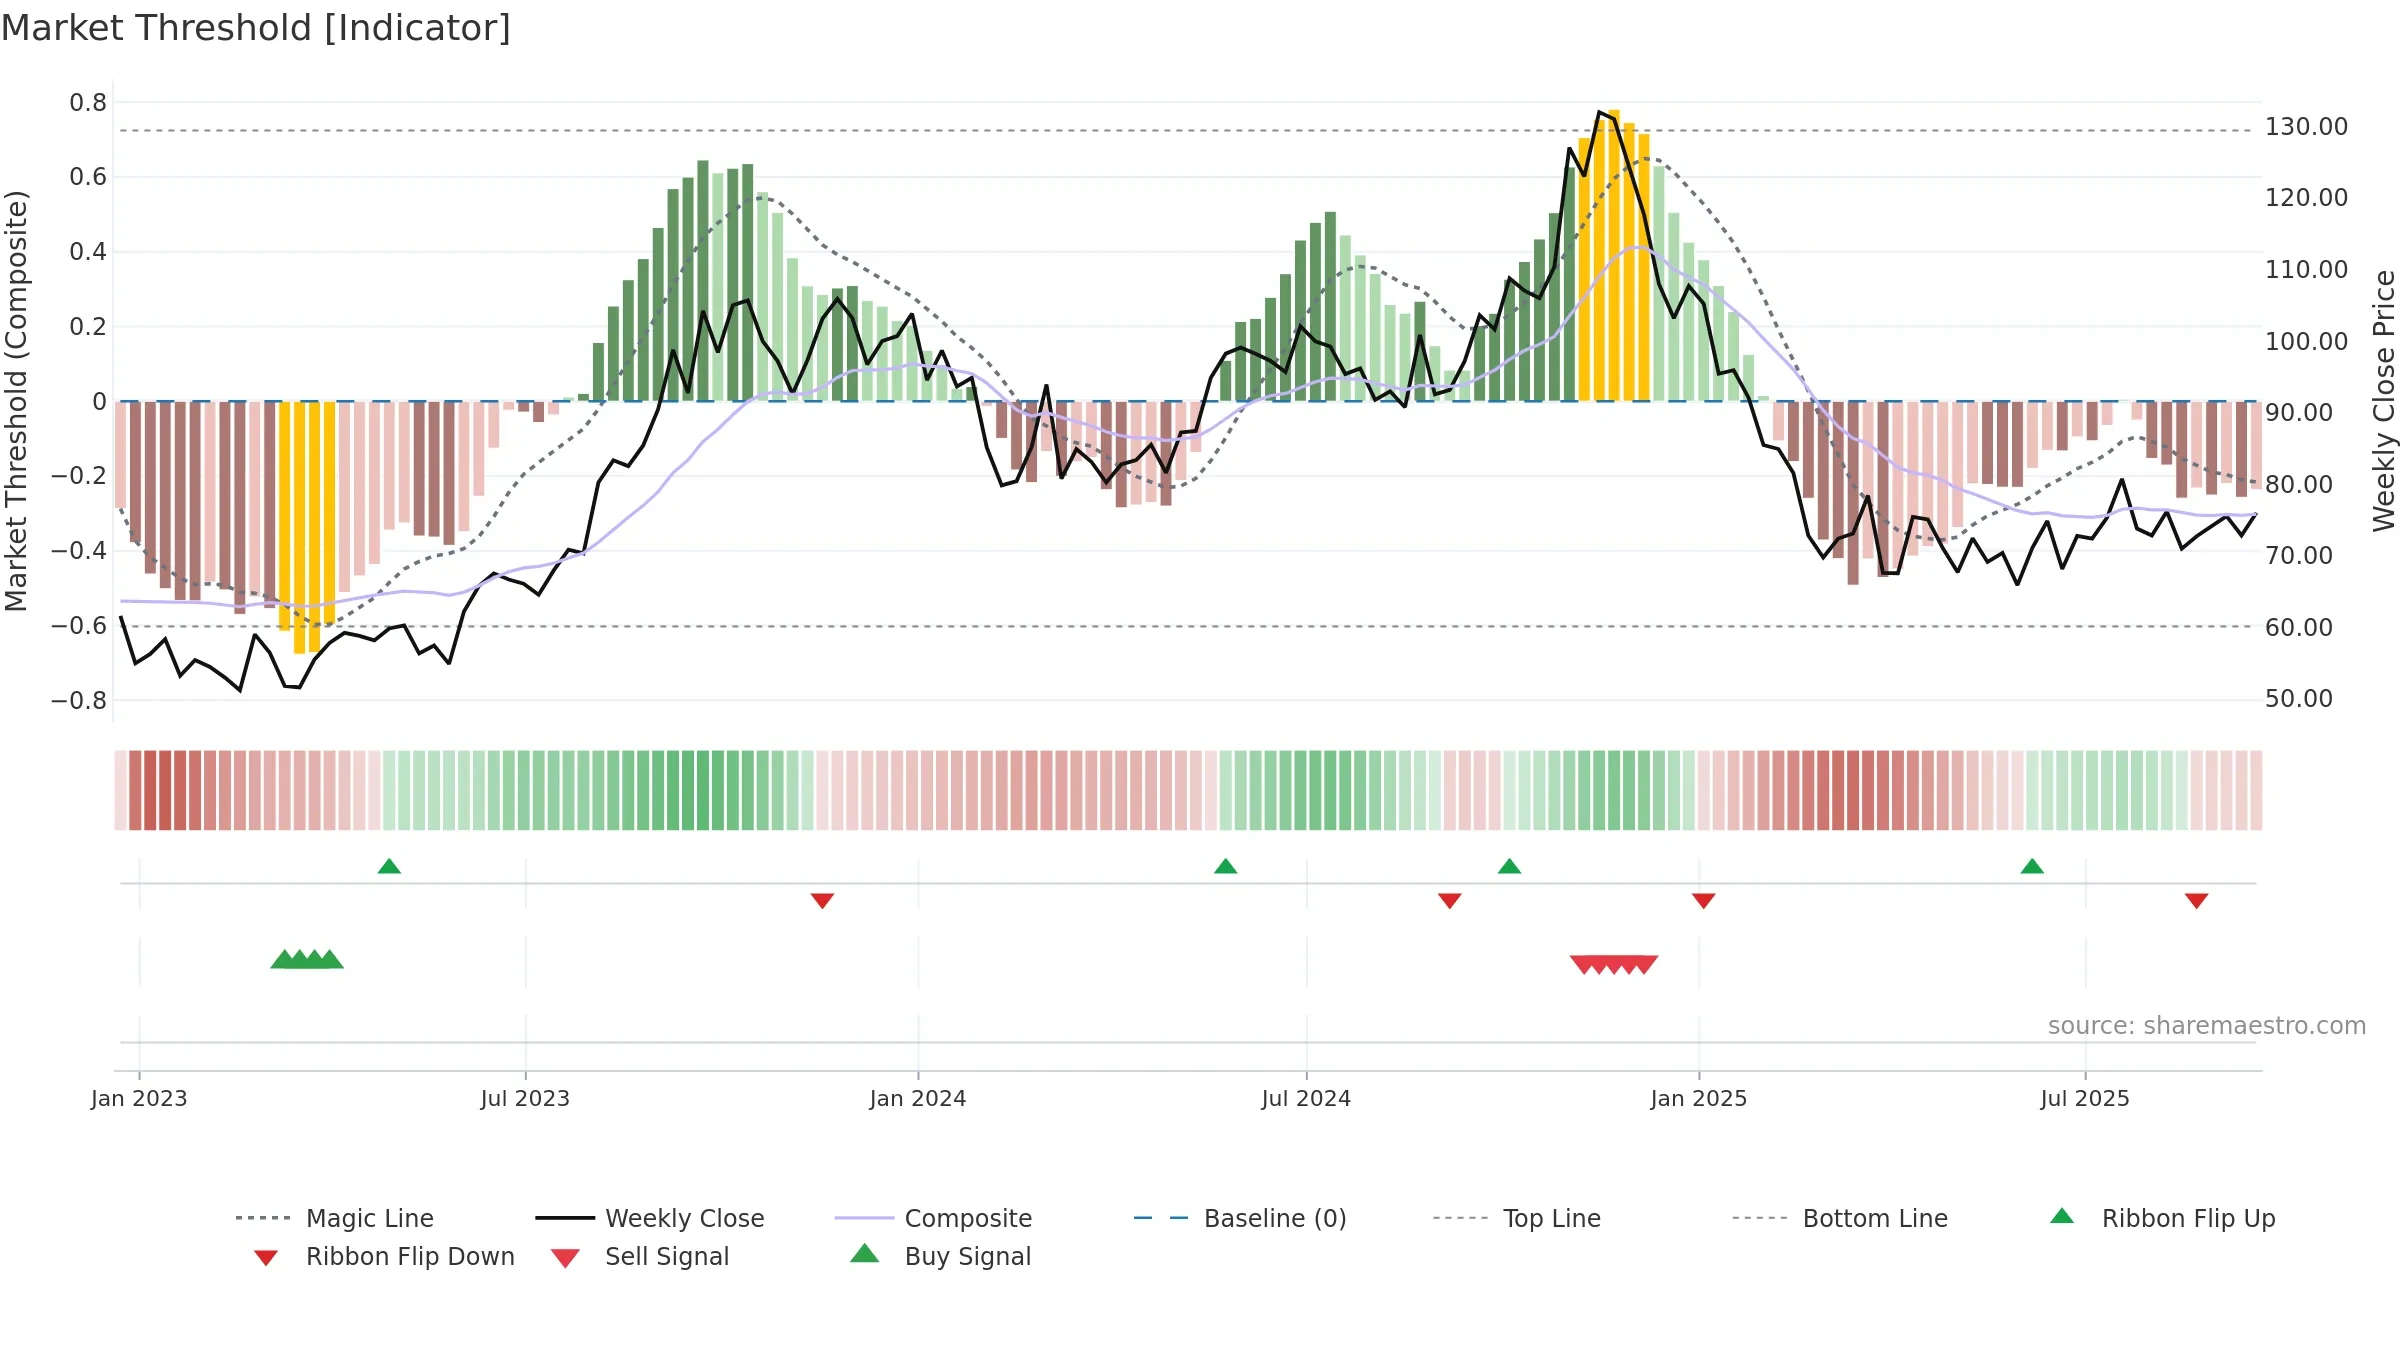Click the chart title Market Threshold [Indicator]
Image resolution: width=2400 pixels, height=1350 pixels.
coord(256,28)
